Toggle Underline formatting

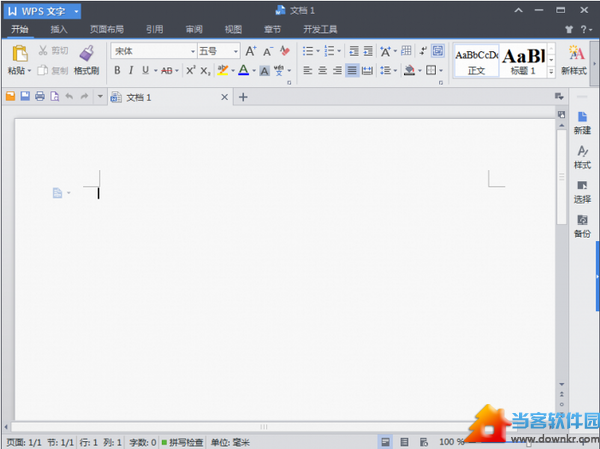(x=145, y=70)
